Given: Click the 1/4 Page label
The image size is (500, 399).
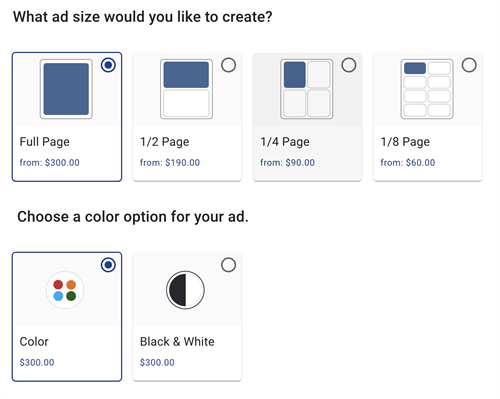Looking at the screenshot, I should tap(285, 142).
